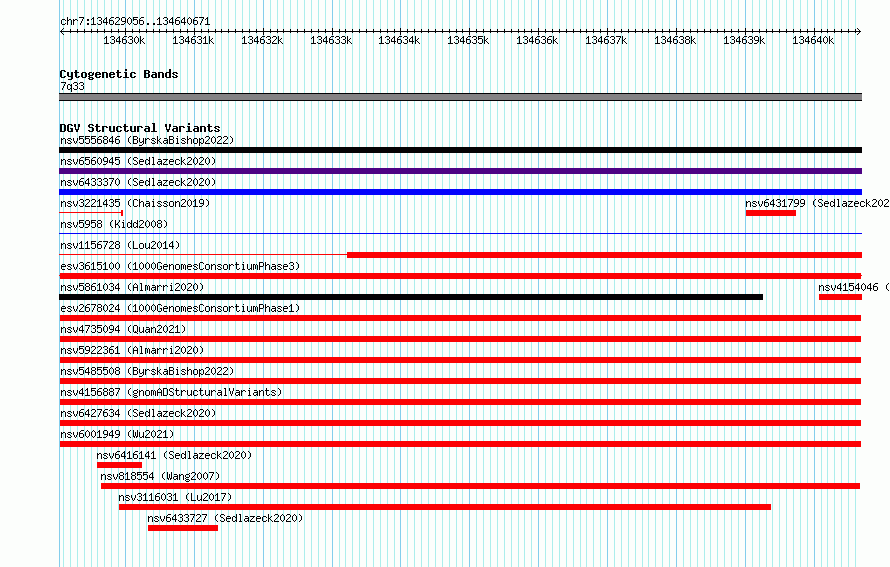Click the thin red nsv3221435 variant line
890x567 pixels.
[x=91, y=213]
